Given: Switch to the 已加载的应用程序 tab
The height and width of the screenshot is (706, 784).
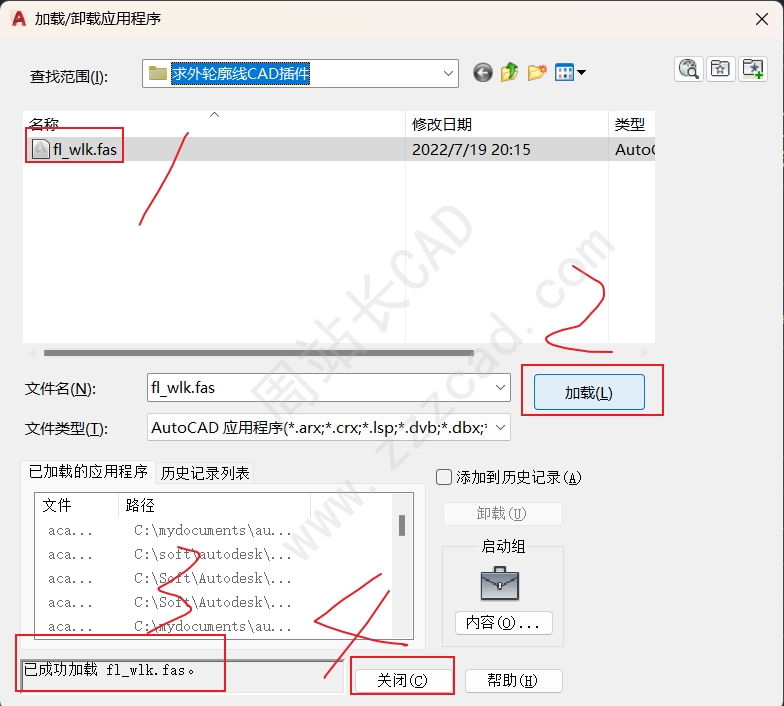Looking at the screenshot, I should tap(88, 472).
